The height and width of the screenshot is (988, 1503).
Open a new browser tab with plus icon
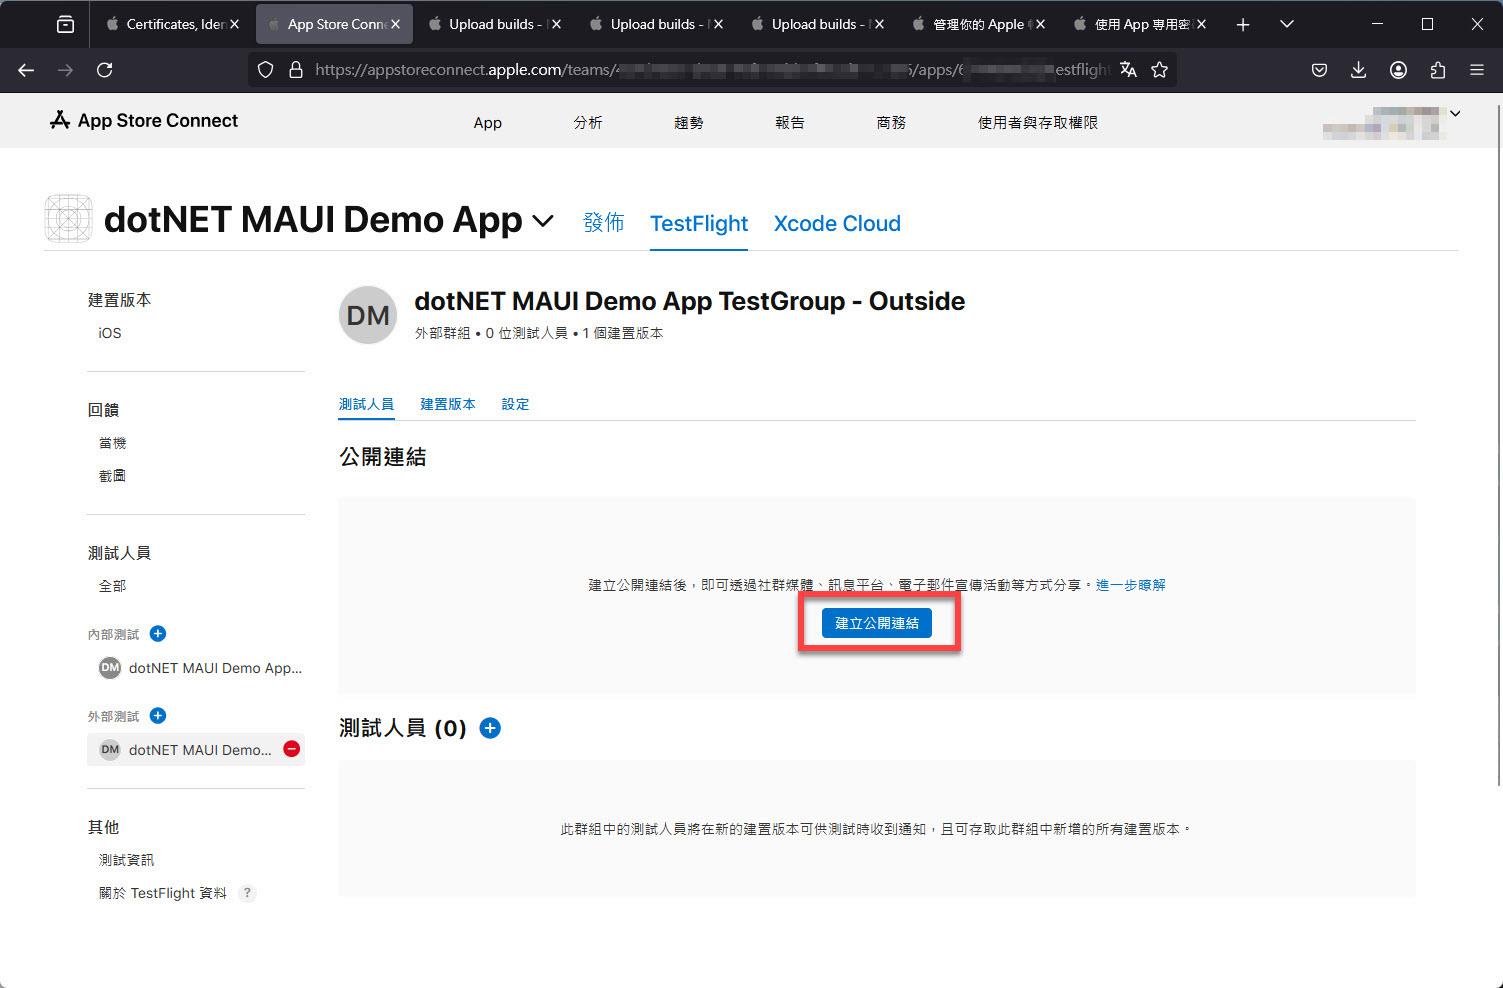pos(1243,24)
